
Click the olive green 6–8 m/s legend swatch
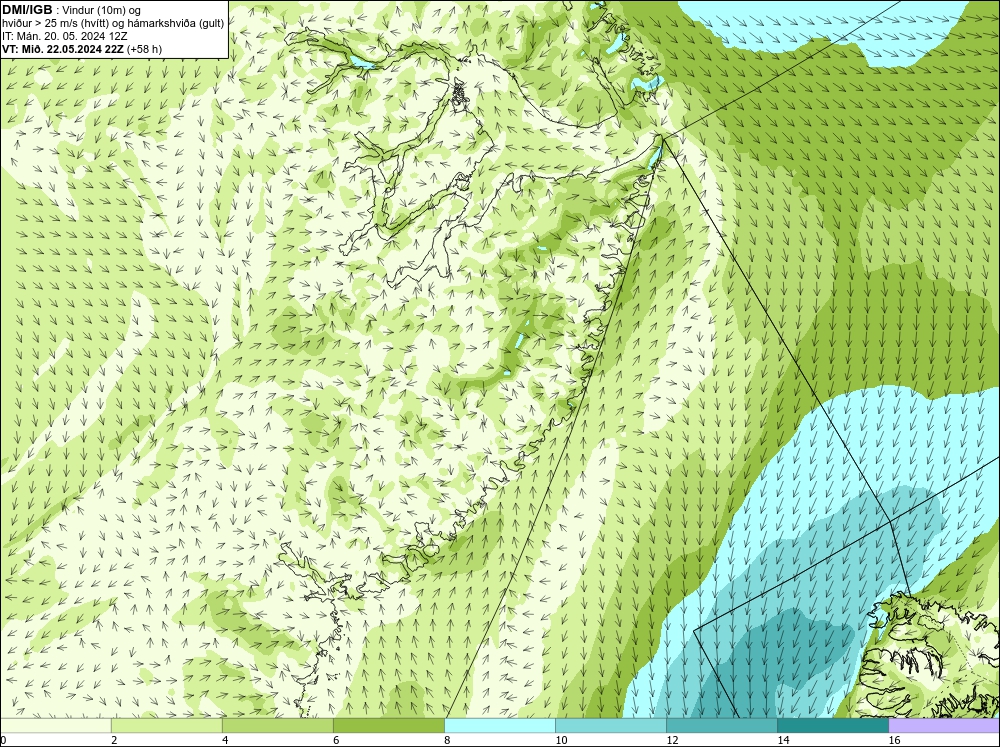[388, 725]
